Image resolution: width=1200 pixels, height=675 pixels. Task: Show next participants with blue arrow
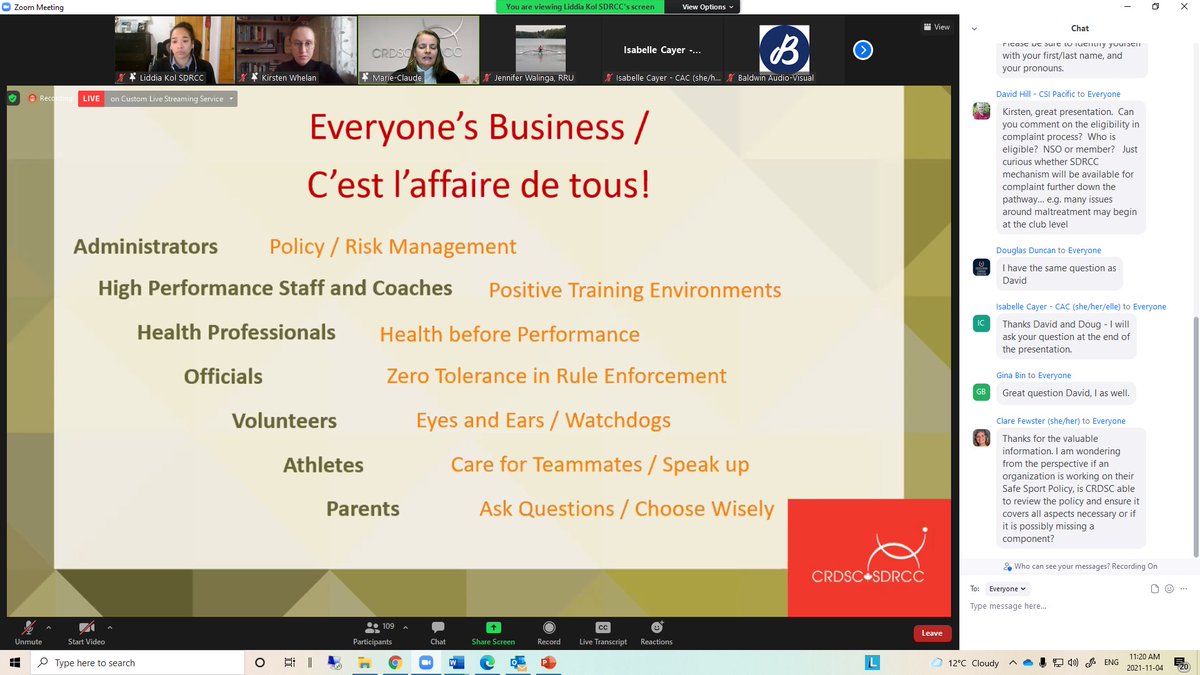point(863,50)
